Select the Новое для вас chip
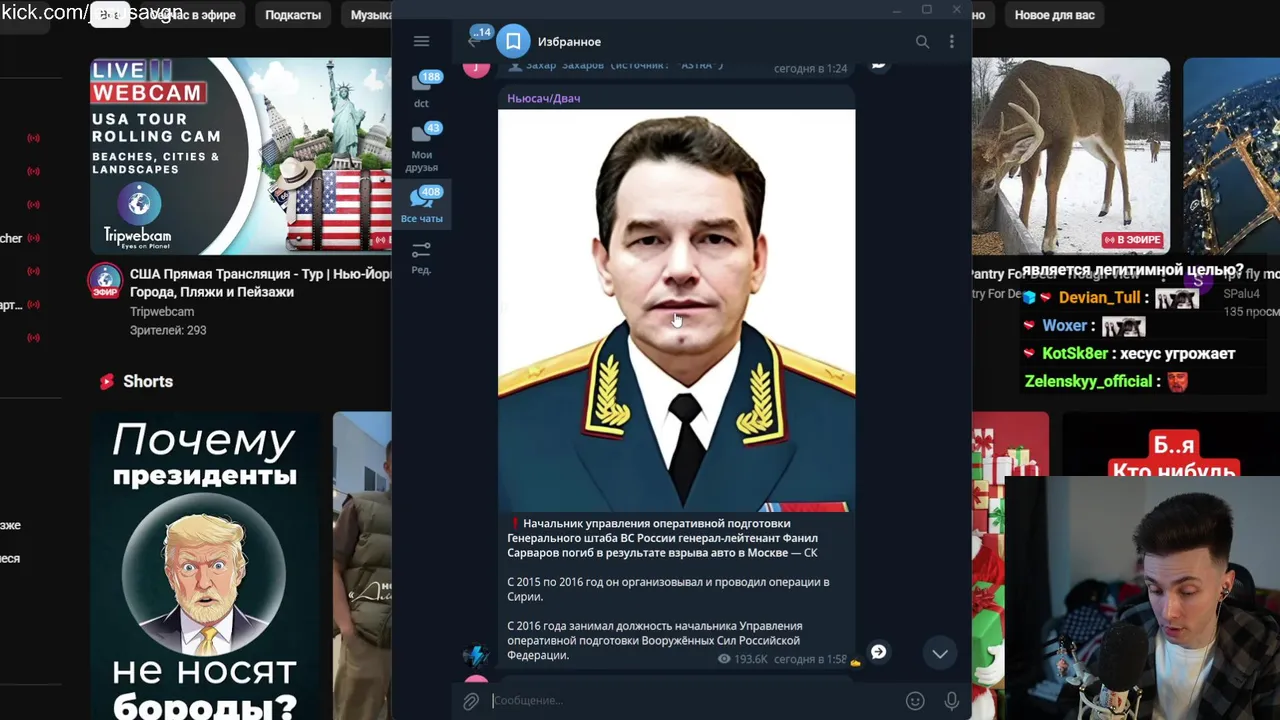The width and height of the screenshot is (1280, 720). tap(1054, 15)
